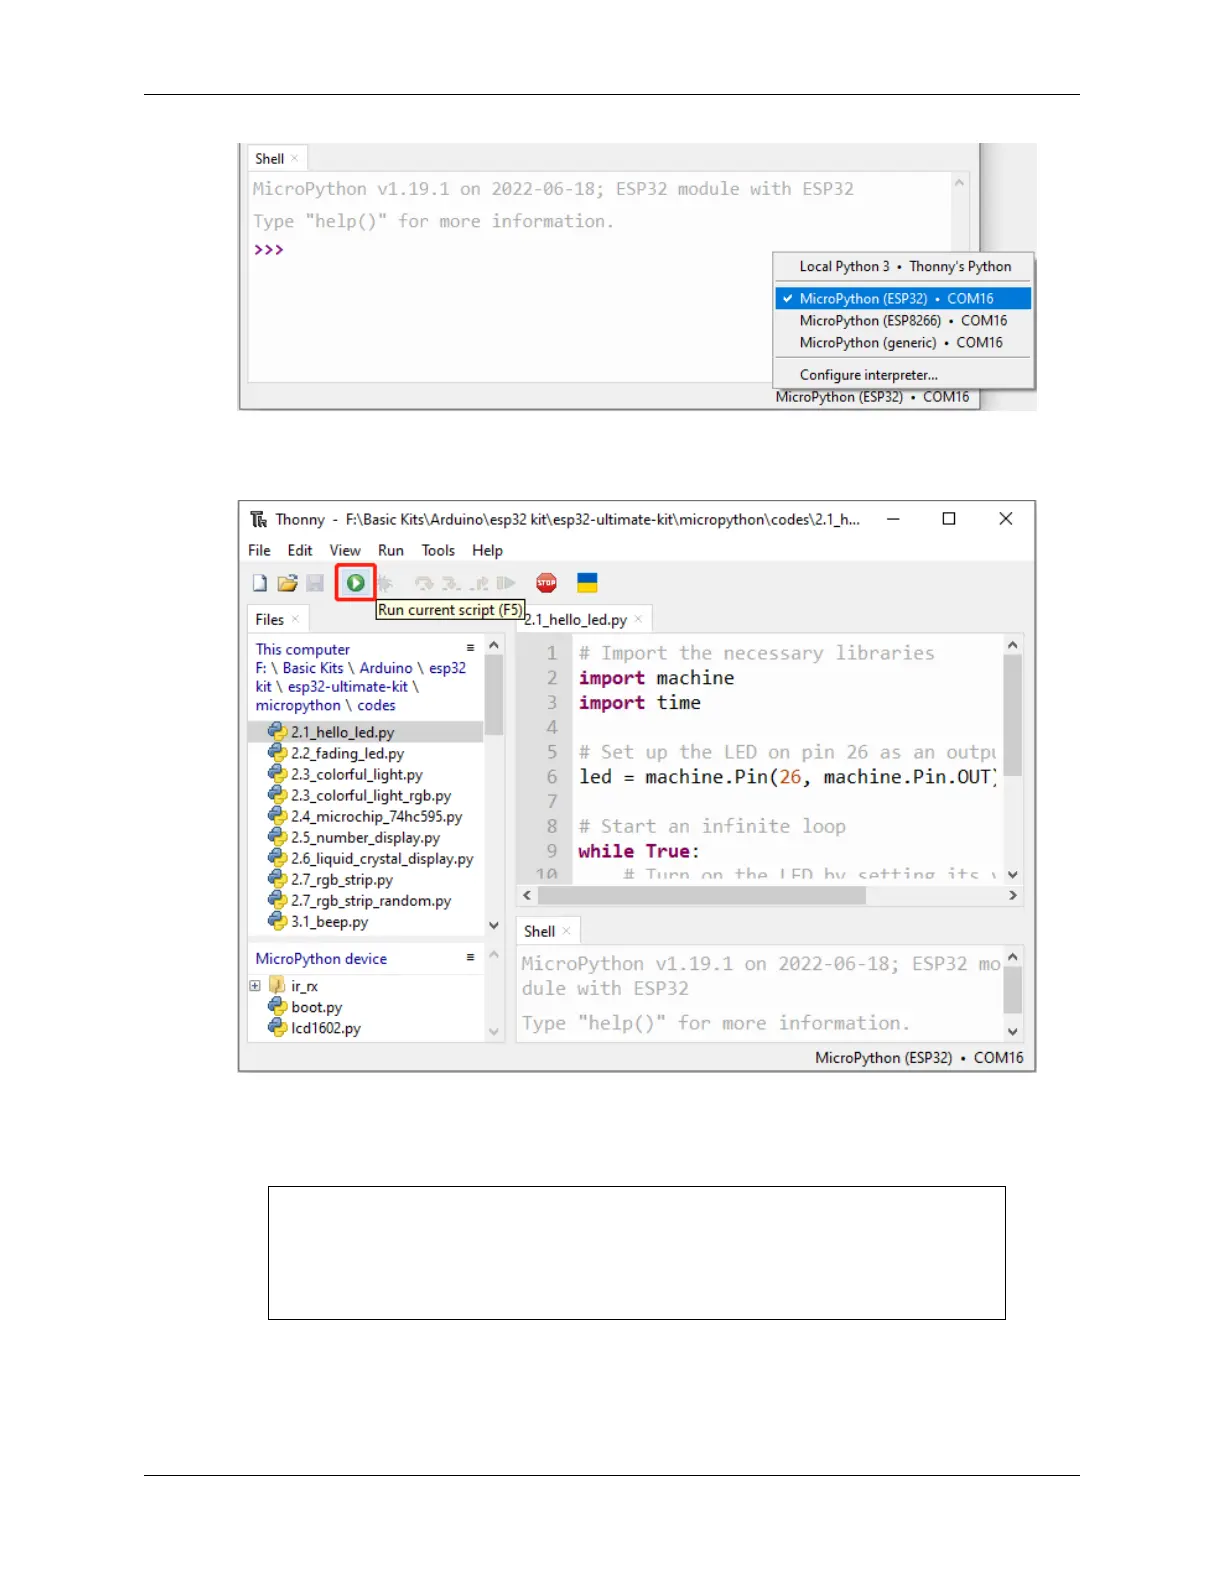Click the file list vertical scrollbar thumb
1224x1584 pixels.
[x=494, y=695]
